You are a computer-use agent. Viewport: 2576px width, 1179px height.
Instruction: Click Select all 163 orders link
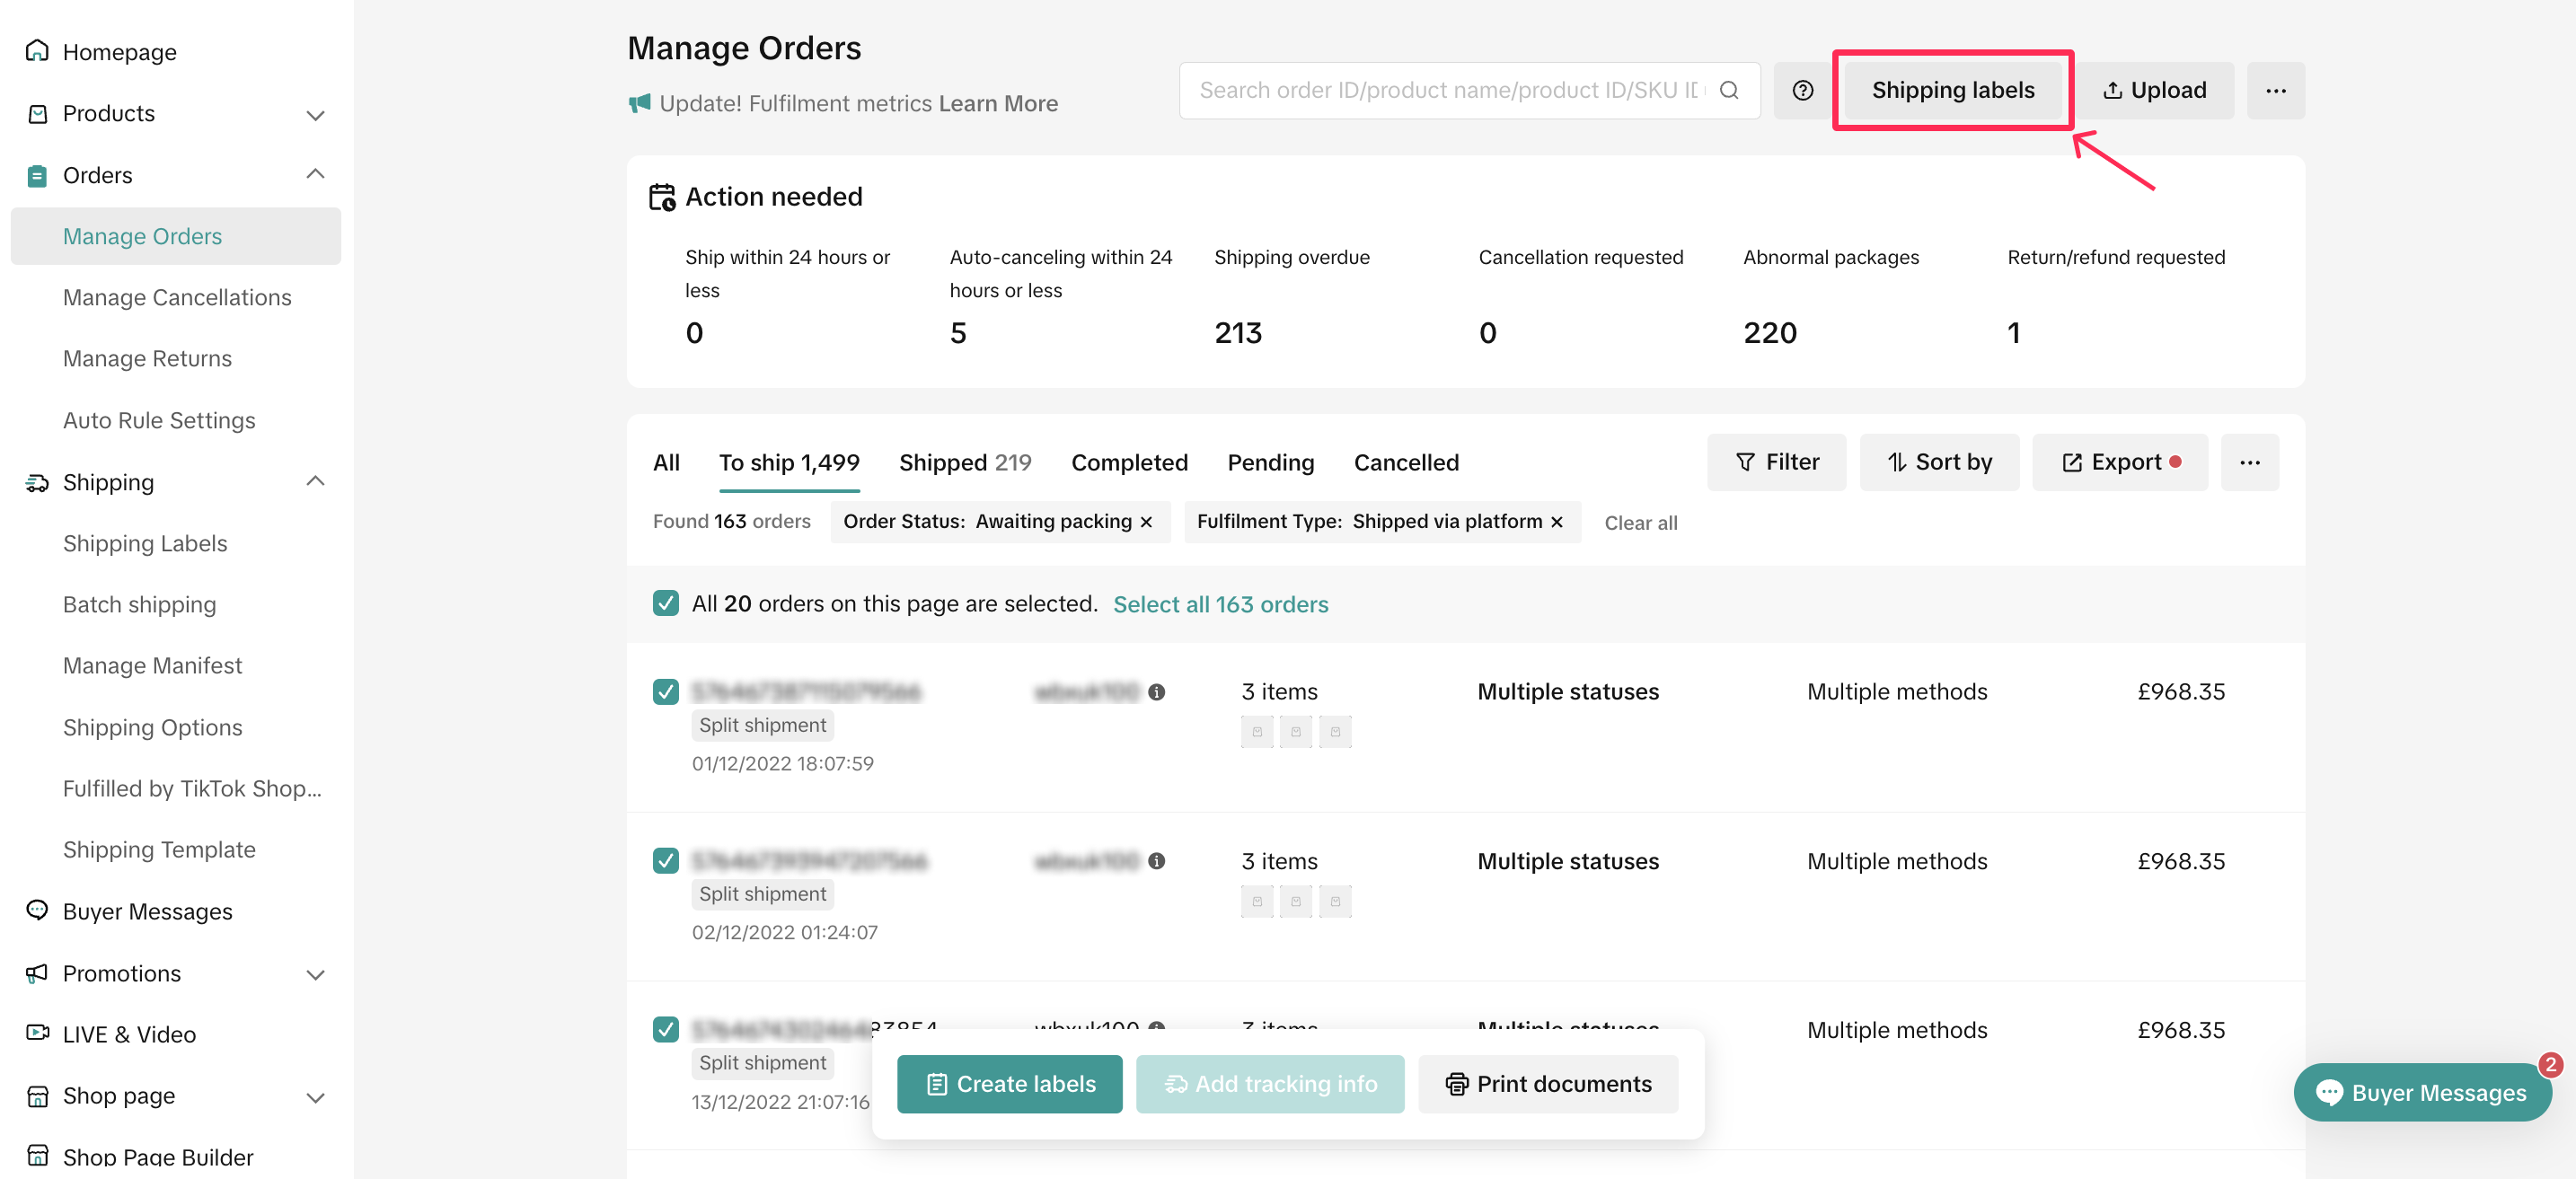tap(1220, 604)
